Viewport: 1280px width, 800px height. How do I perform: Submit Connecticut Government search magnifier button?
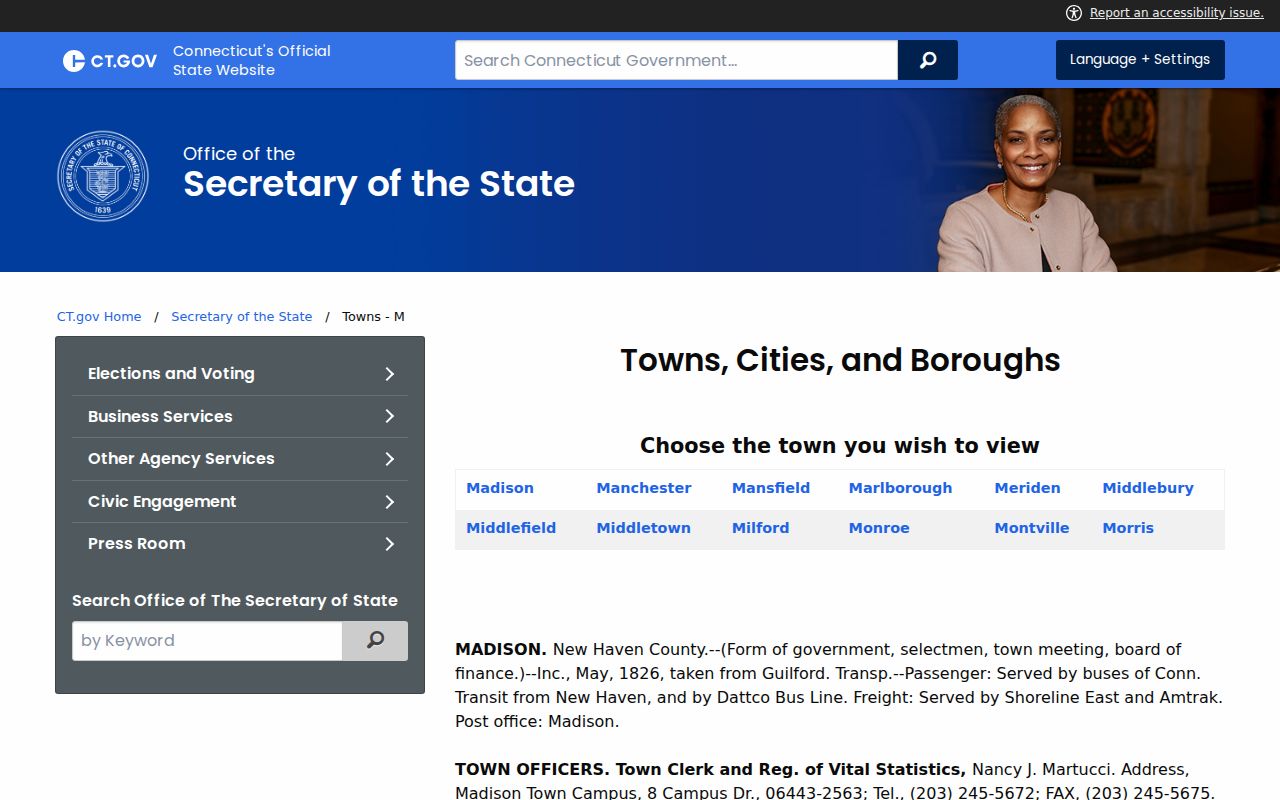tap(928, 60)
